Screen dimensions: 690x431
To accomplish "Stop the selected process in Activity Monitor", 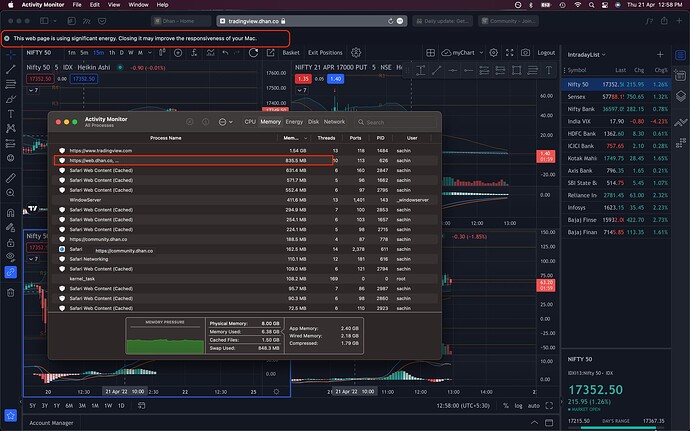I will coord(190,122).
